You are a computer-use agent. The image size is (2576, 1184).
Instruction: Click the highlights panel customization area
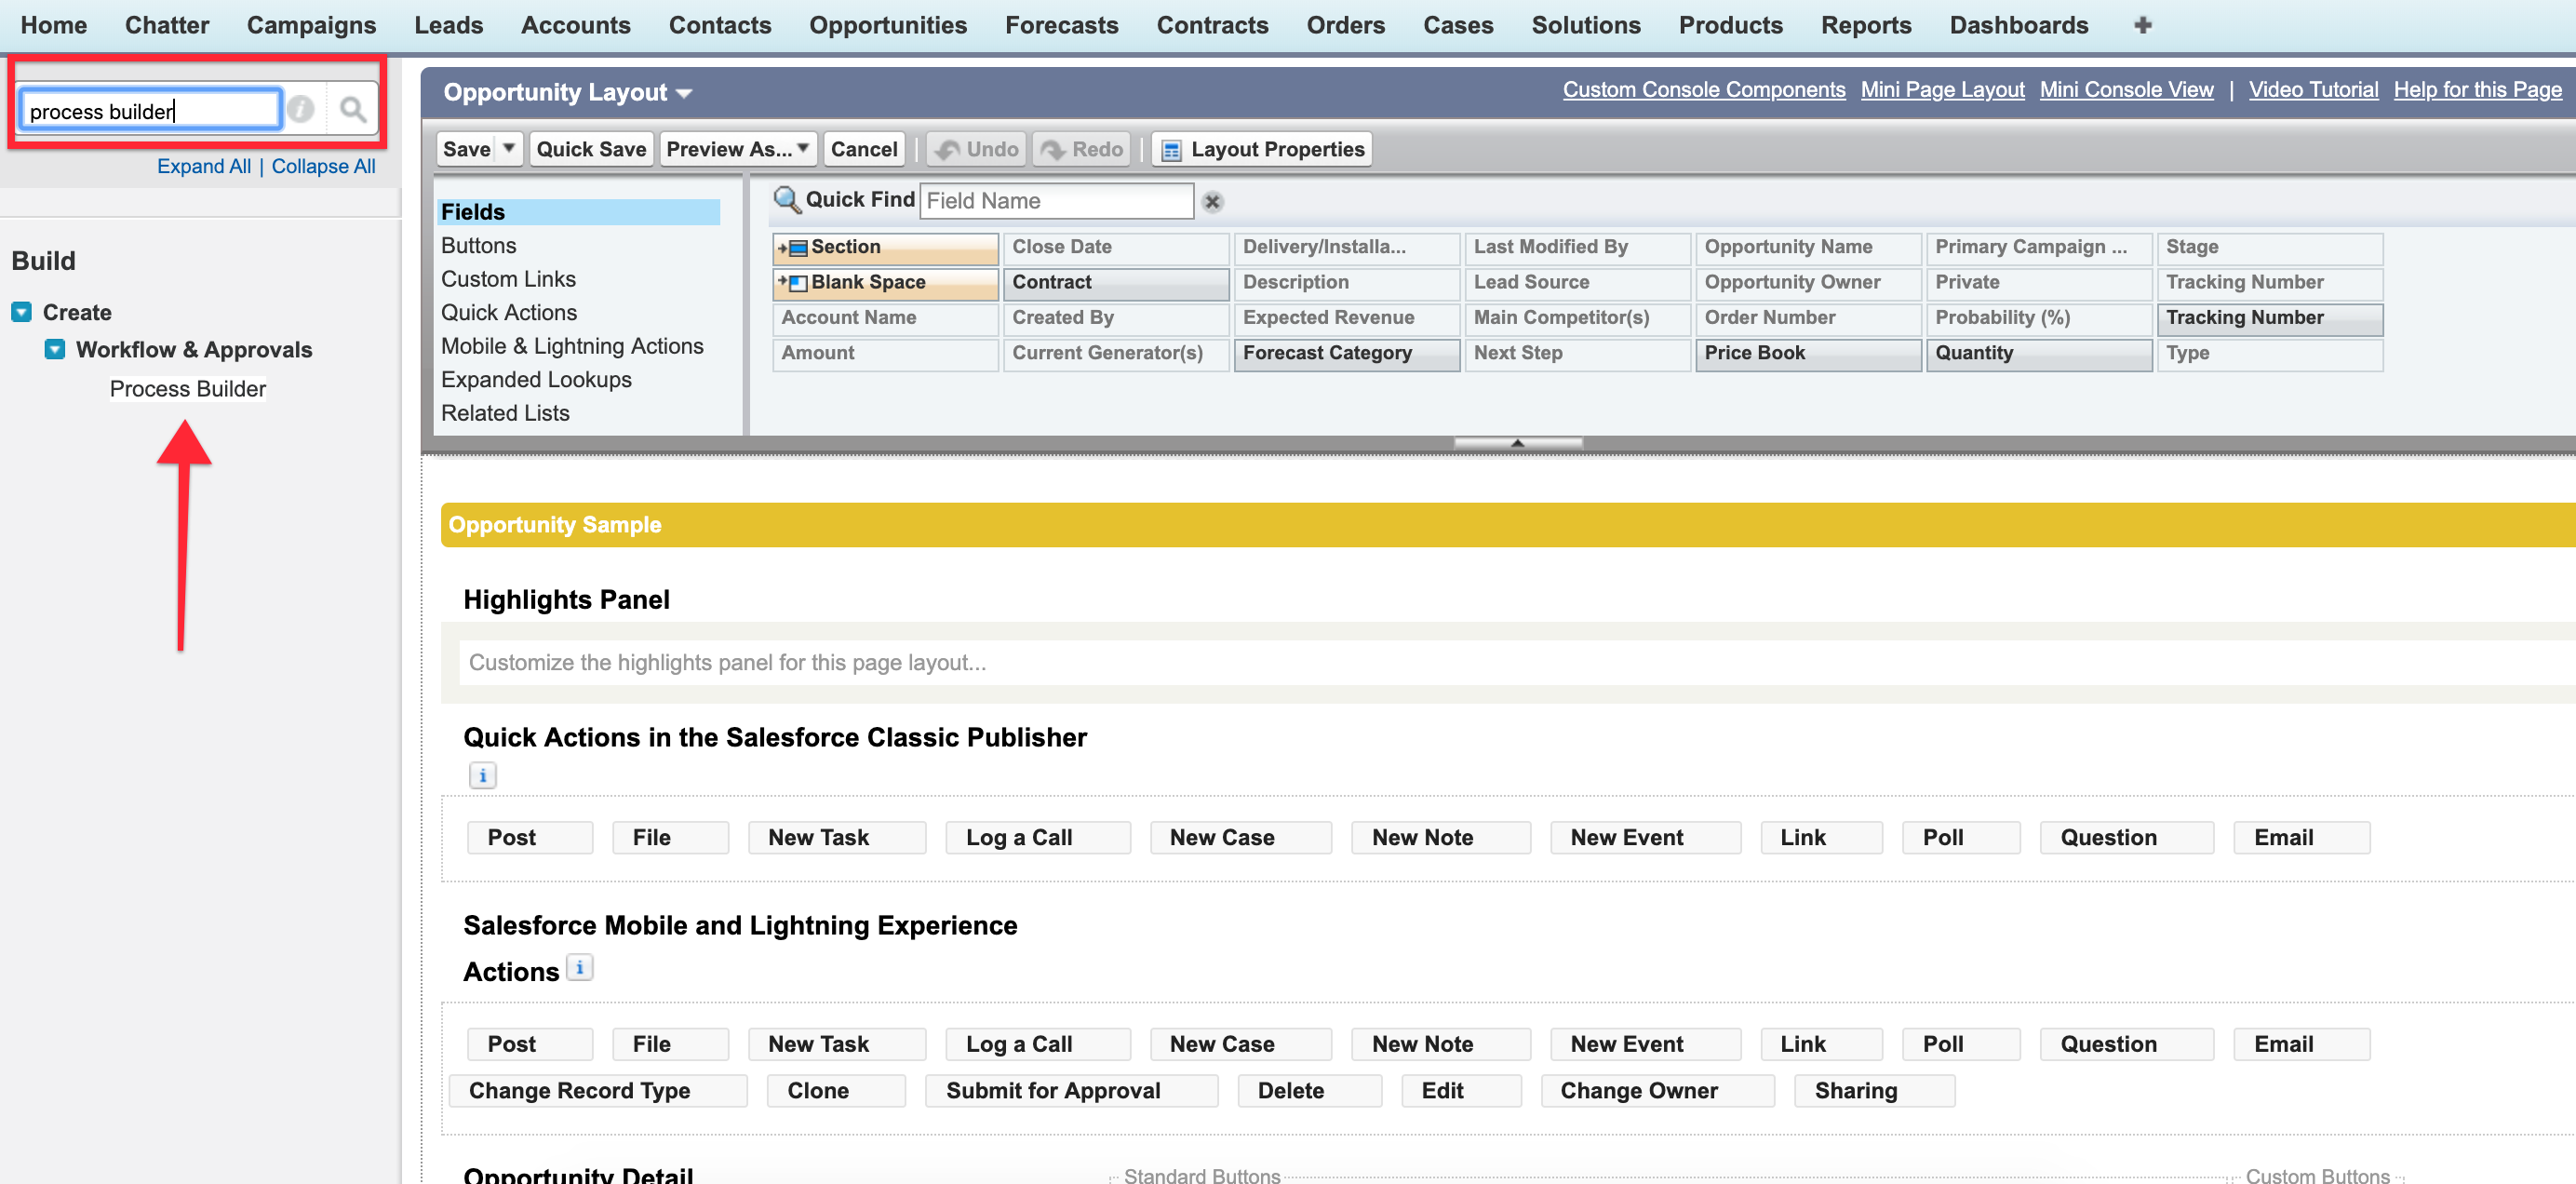pyautogui.click(x=1516, y=663)
